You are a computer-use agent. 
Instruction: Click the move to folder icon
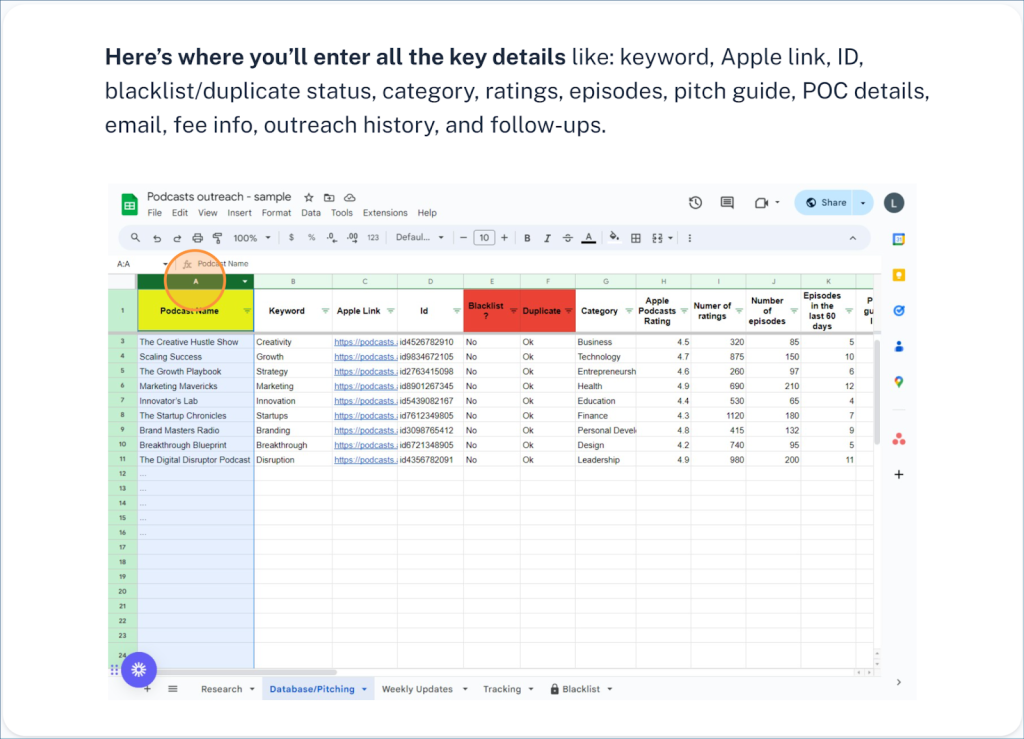point(329,197)
